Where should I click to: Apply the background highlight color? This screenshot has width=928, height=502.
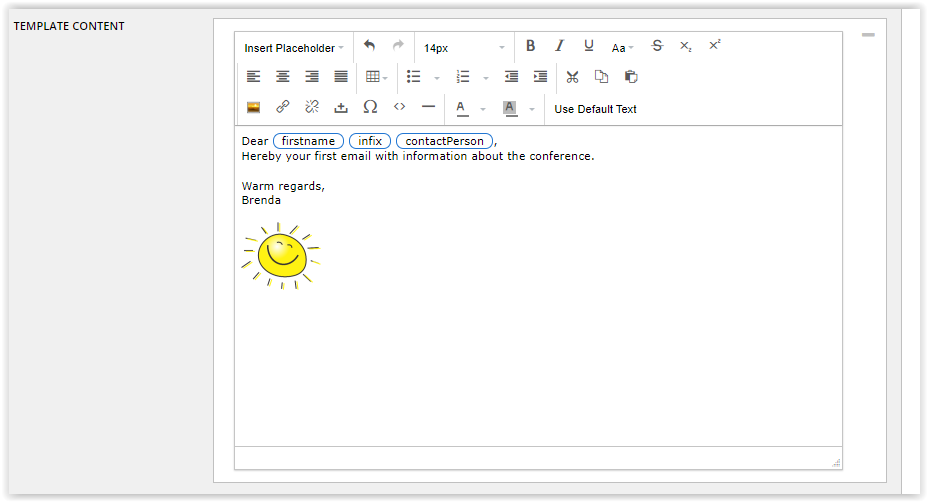pyautogui.click(x=510, y=108)
